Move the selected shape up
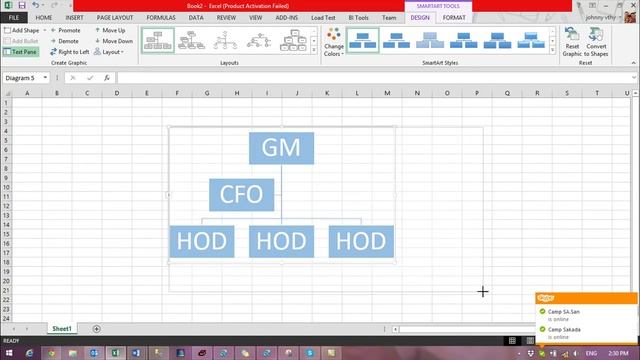Screen dimensions: 640x360 coord(110,30)
